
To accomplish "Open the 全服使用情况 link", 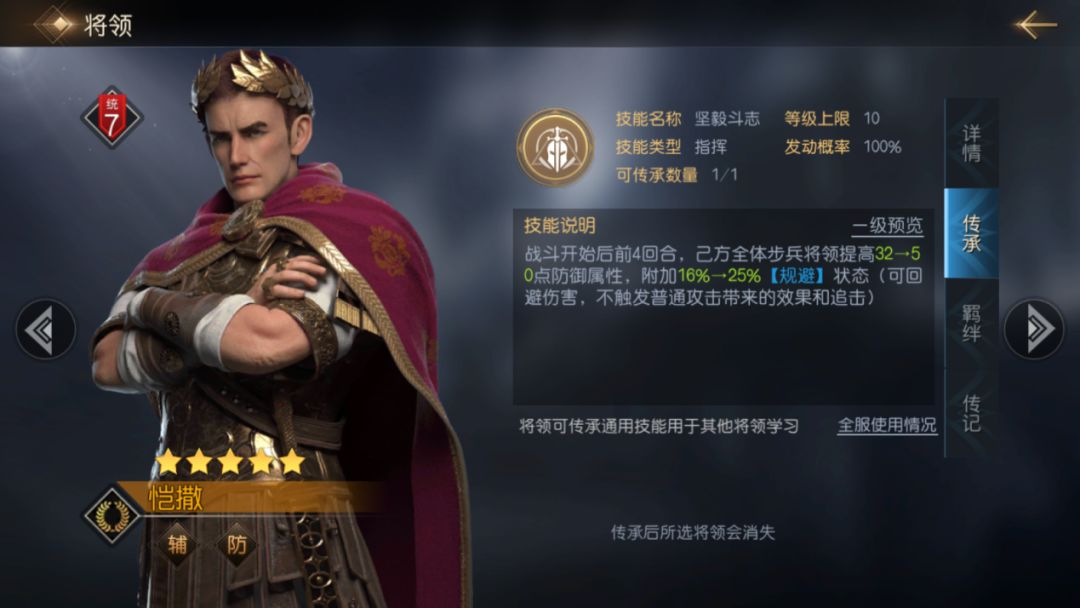I will (x=887, y=426).
